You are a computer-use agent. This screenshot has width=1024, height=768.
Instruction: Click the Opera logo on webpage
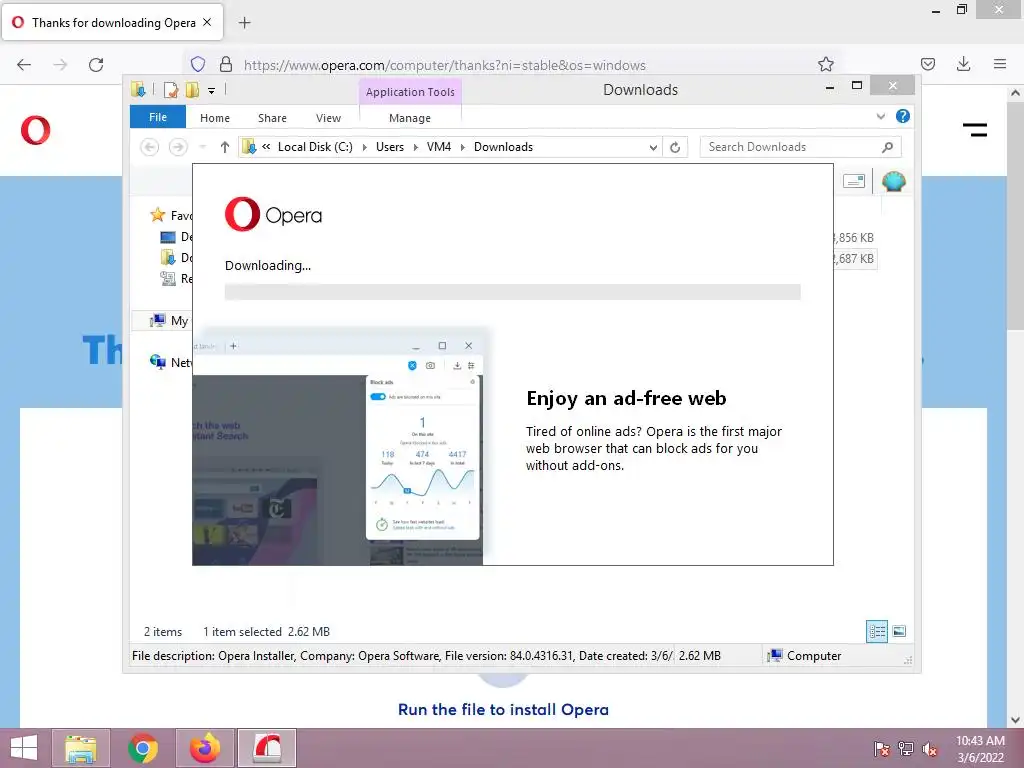pos(35,130)
